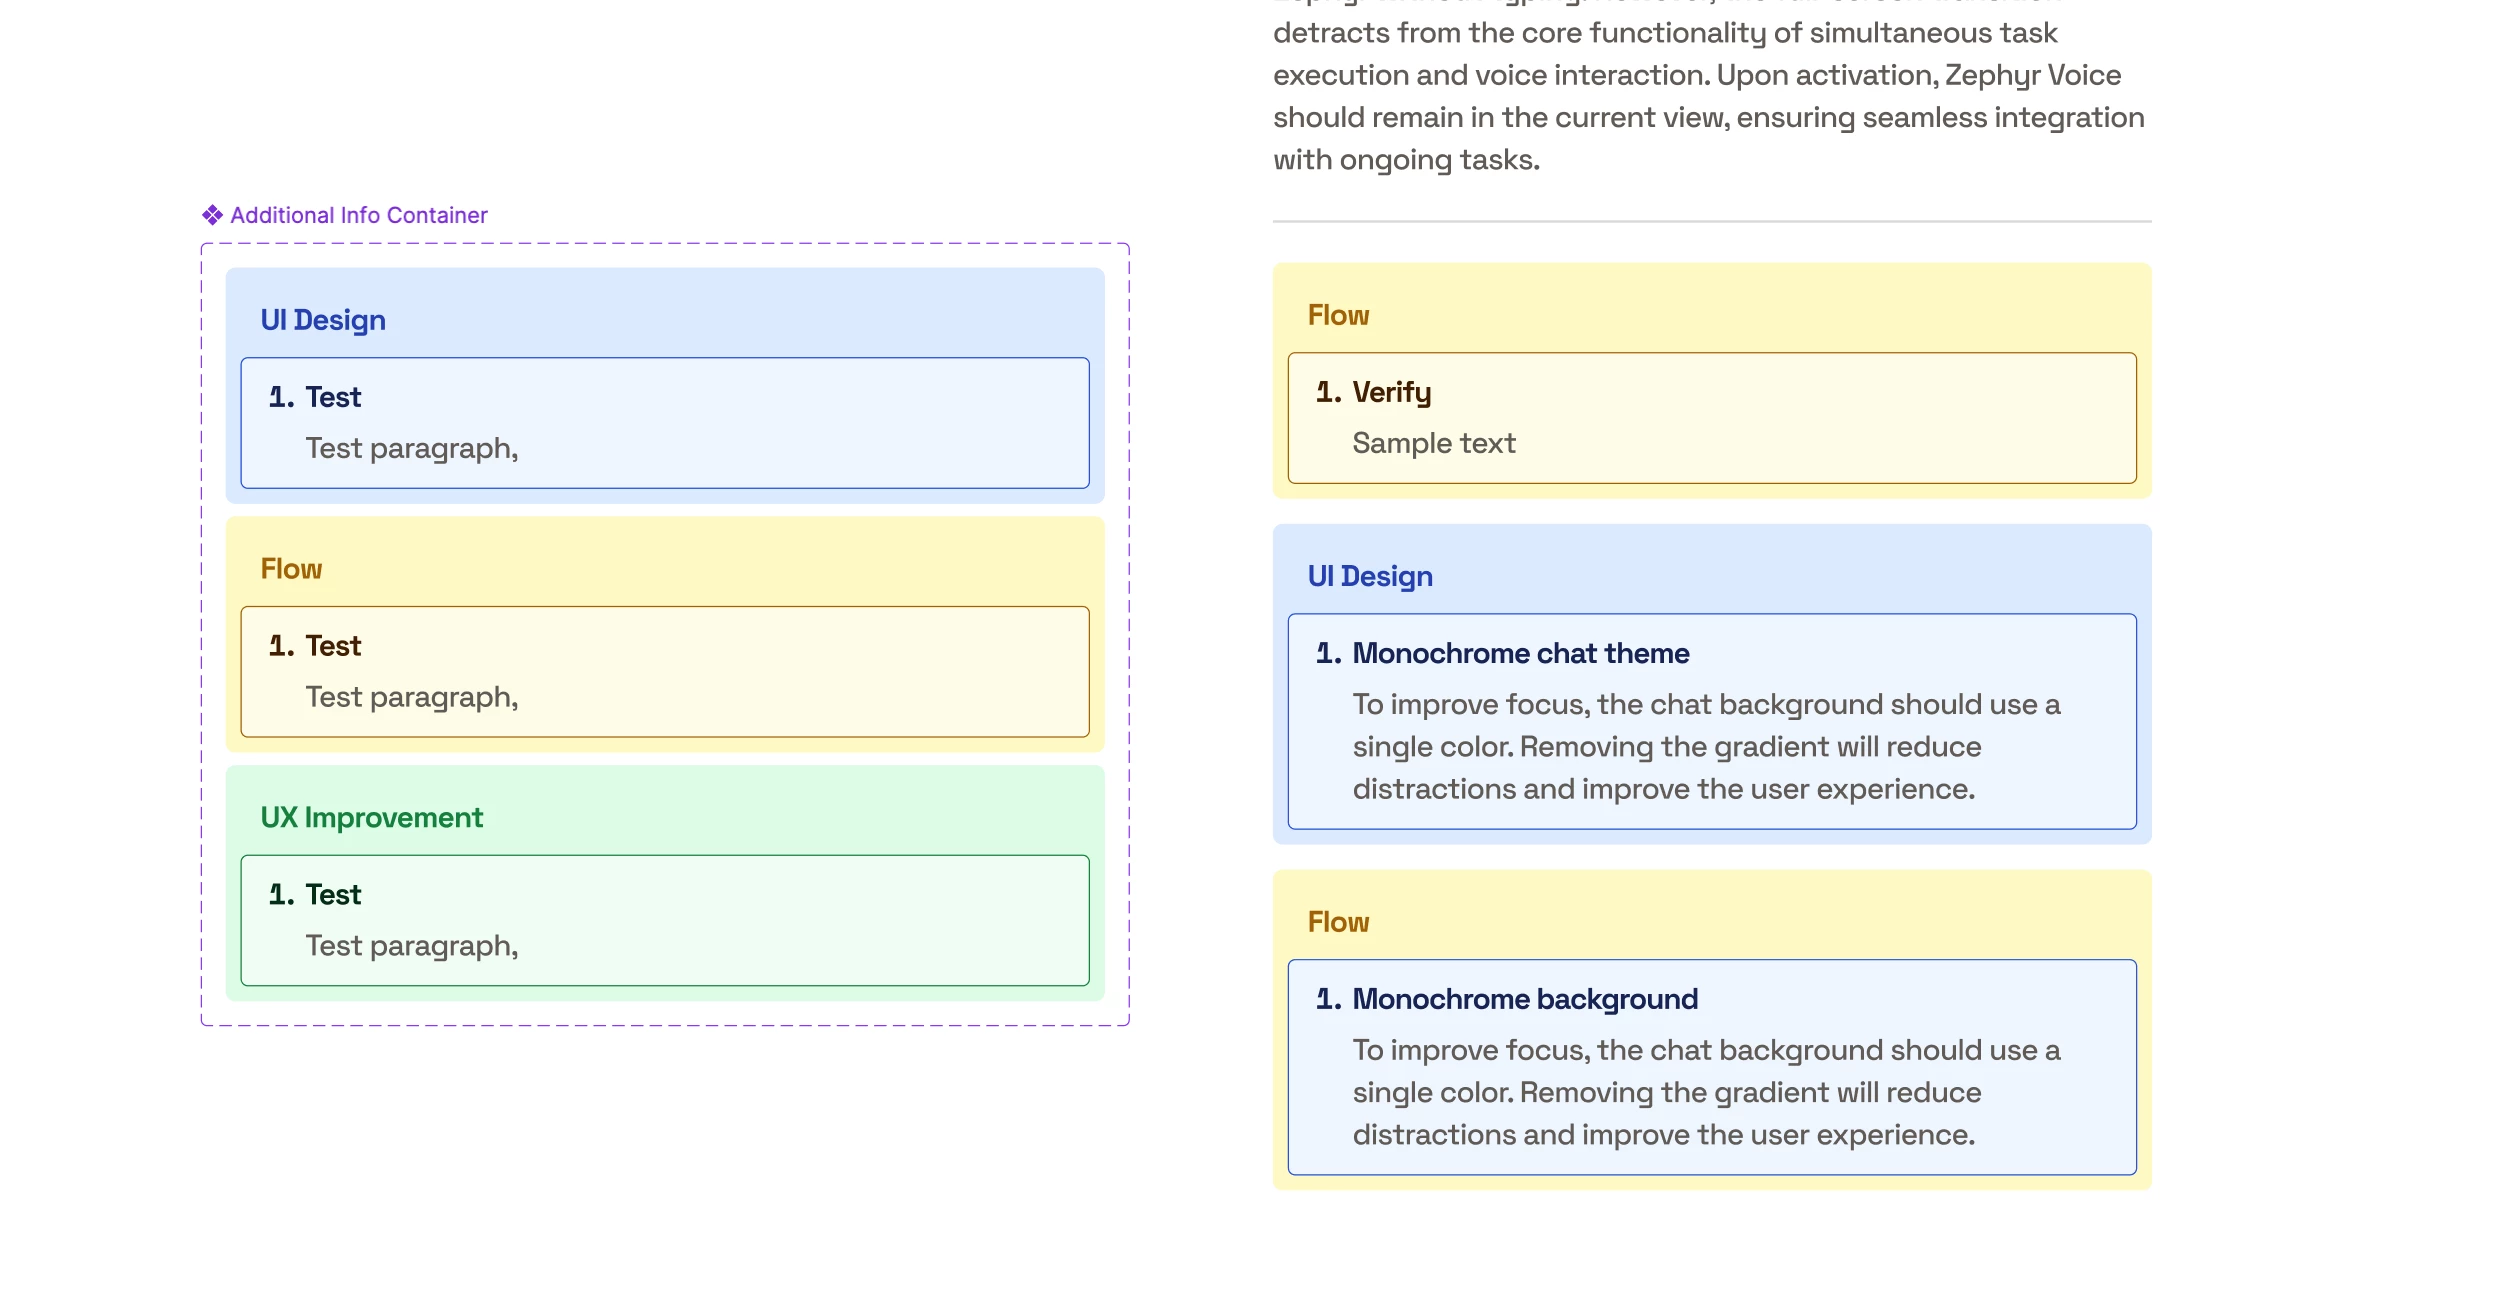2496x1316 pixels.
Task: Select the Verify item title
Action: tap(1391, 392)
